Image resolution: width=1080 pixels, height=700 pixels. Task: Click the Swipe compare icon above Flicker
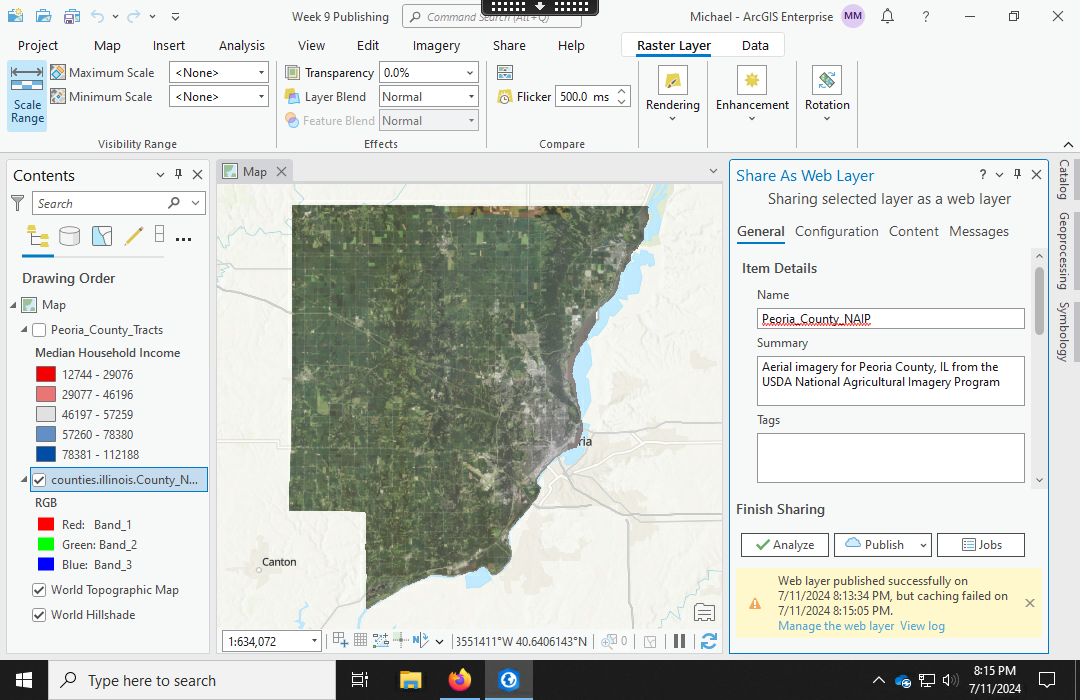pos(505,72)
